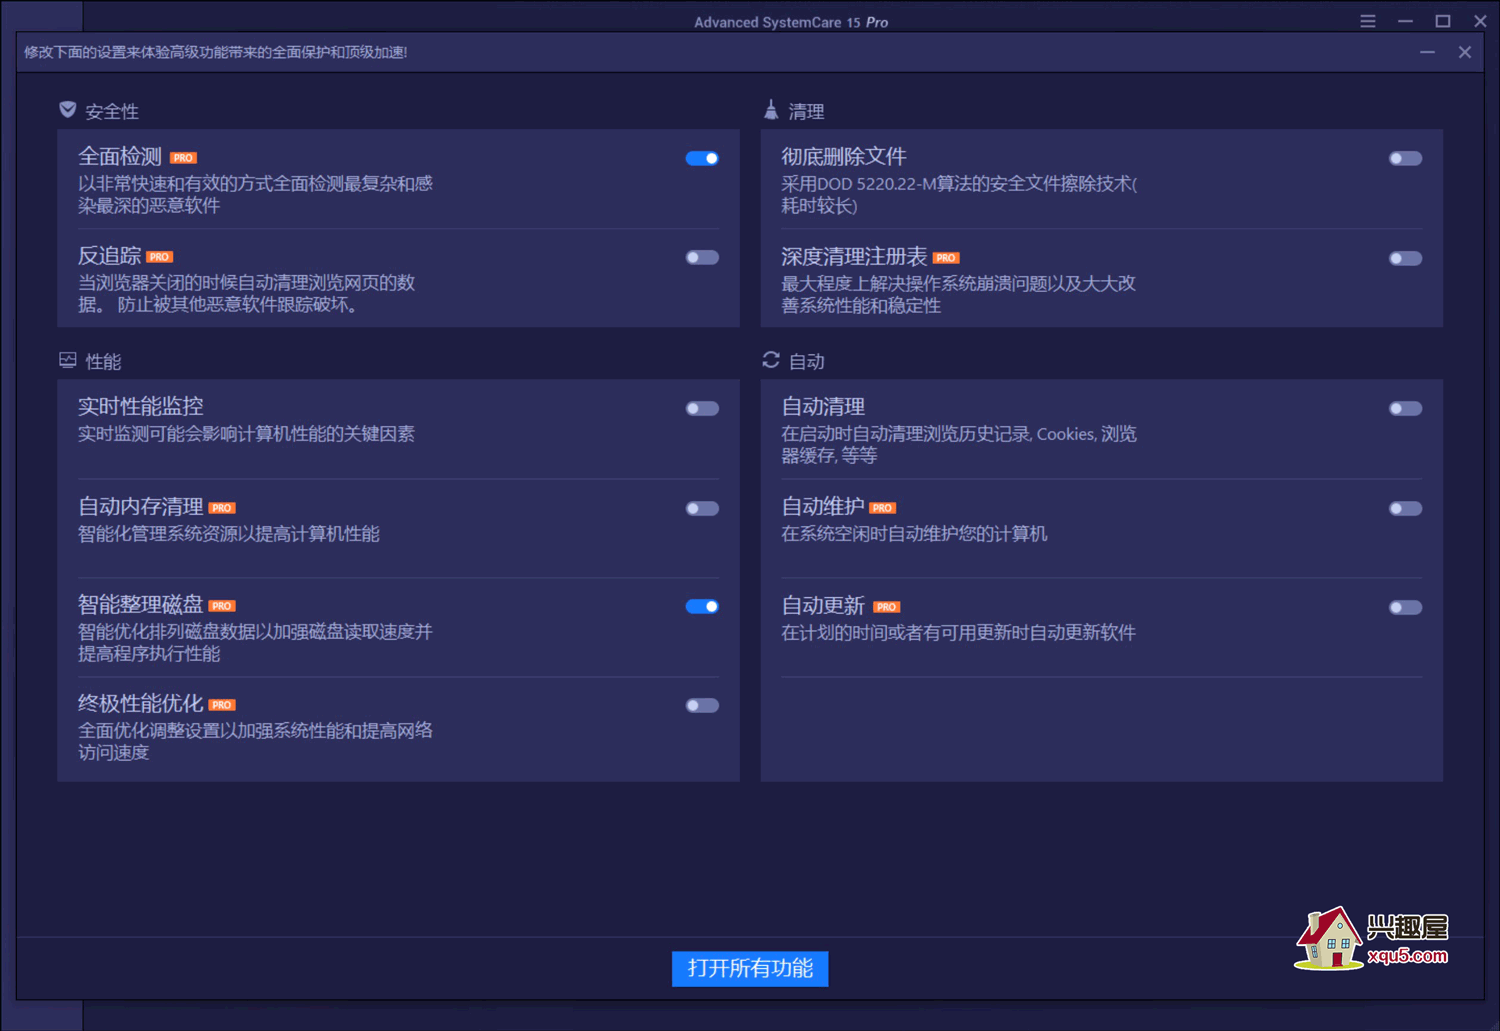
Task: Click the description 在系统空闲时自动维护您的计算机
Action: pos(914,534)
